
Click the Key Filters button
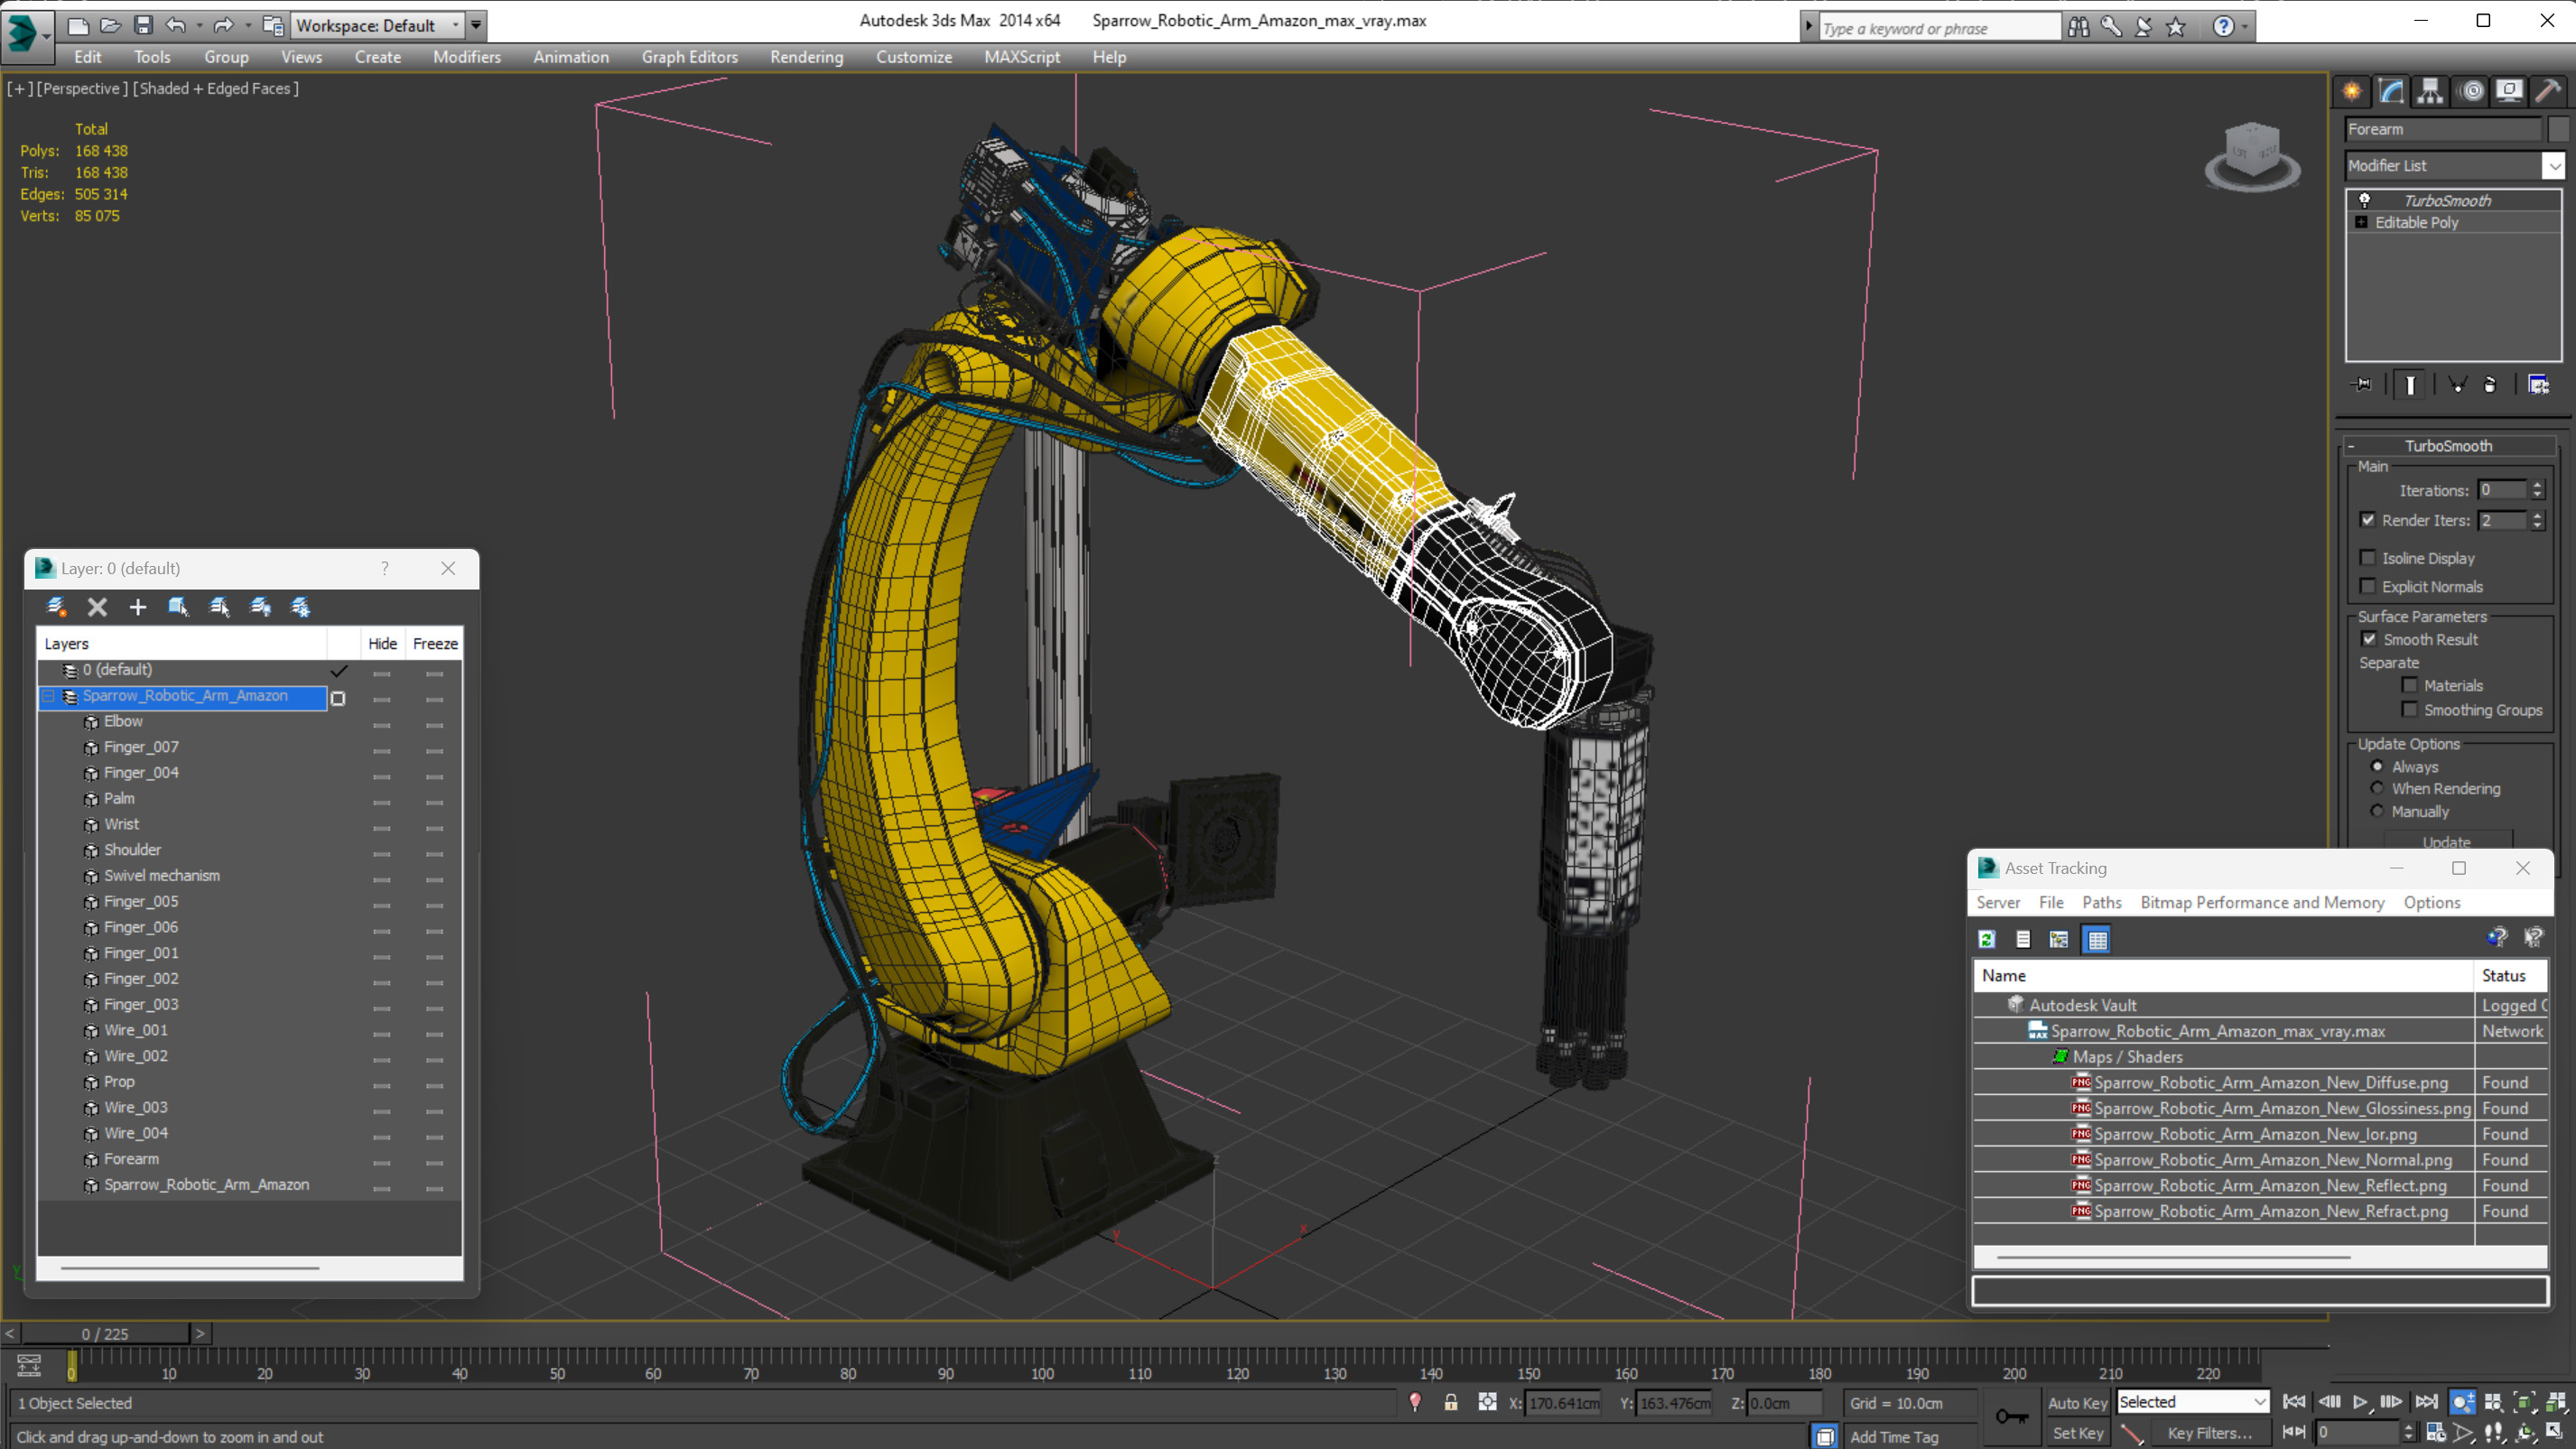pyautogui.click(x=2210, y=1433)
